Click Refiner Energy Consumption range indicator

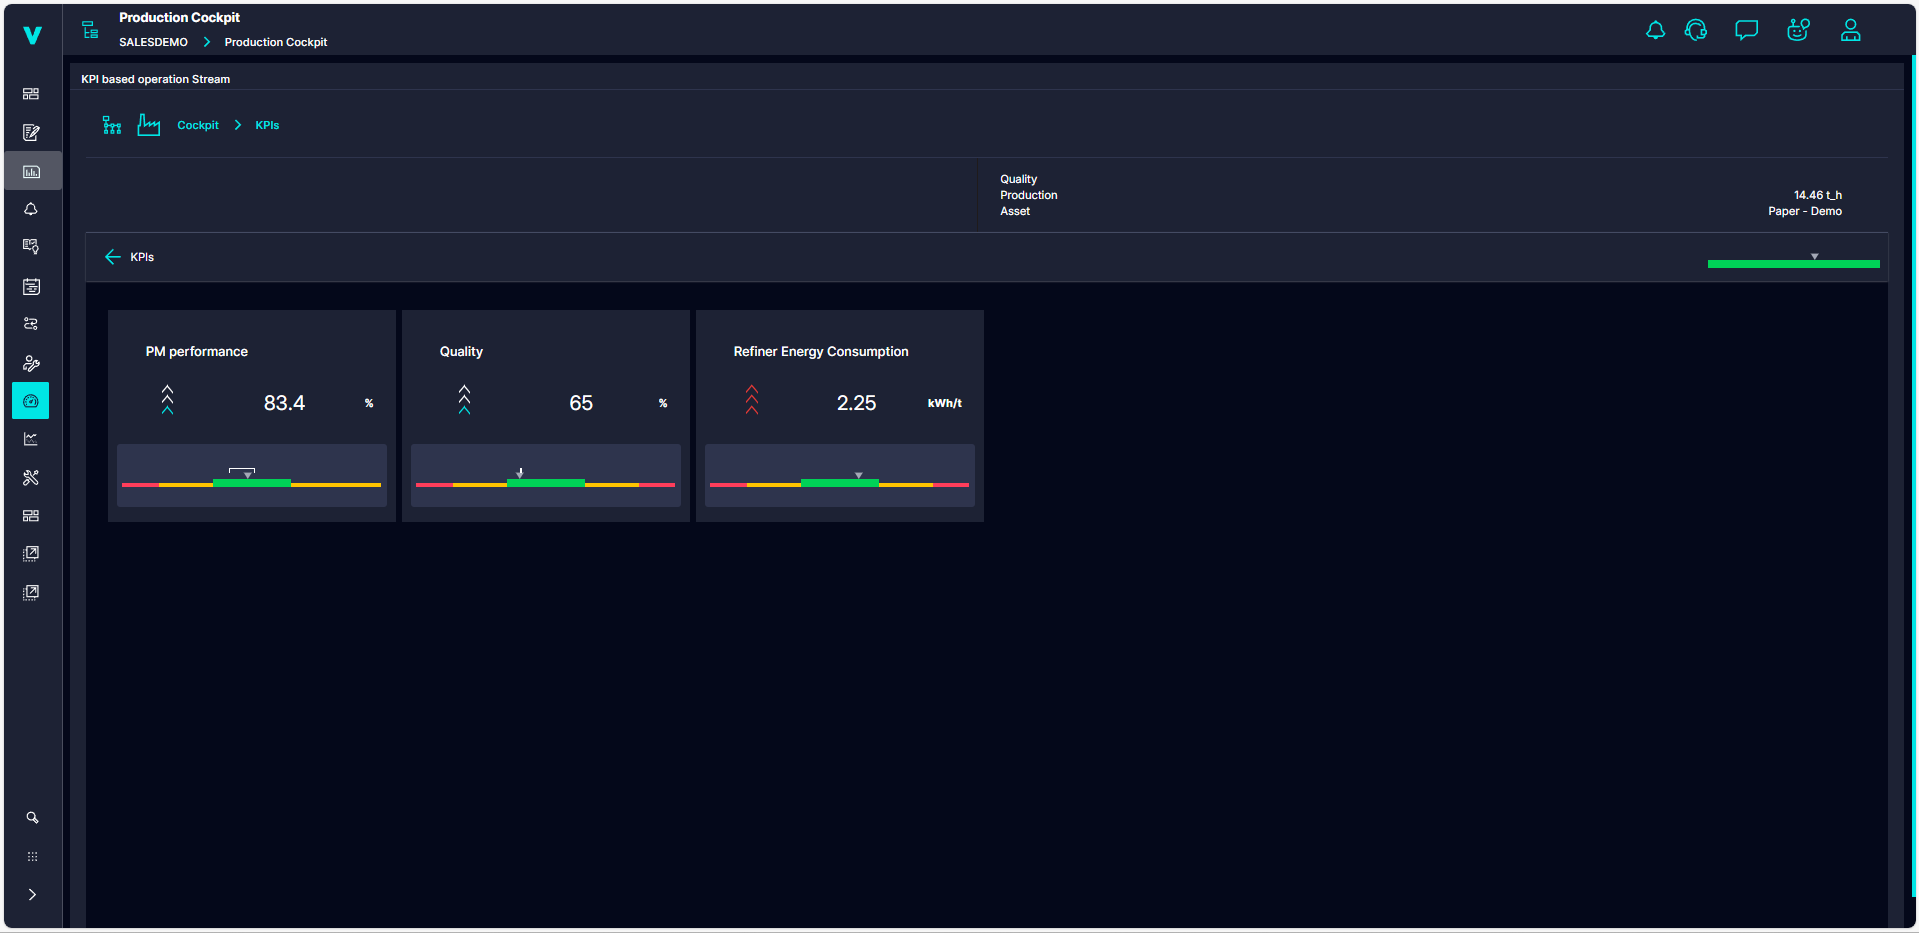tap(839, 484)
